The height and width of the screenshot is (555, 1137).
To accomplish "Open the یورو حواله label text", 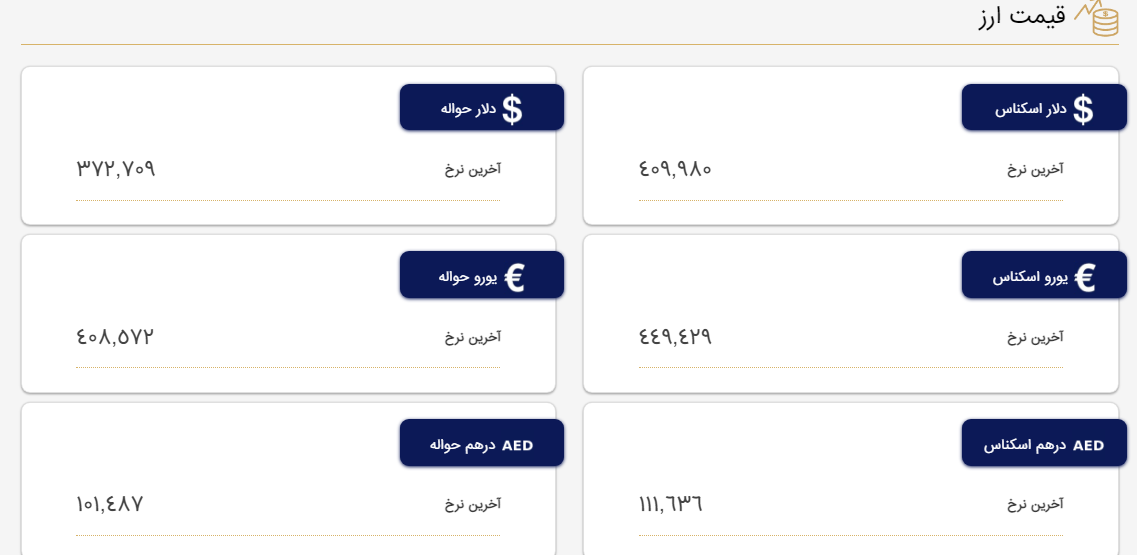I will [467, 276].
